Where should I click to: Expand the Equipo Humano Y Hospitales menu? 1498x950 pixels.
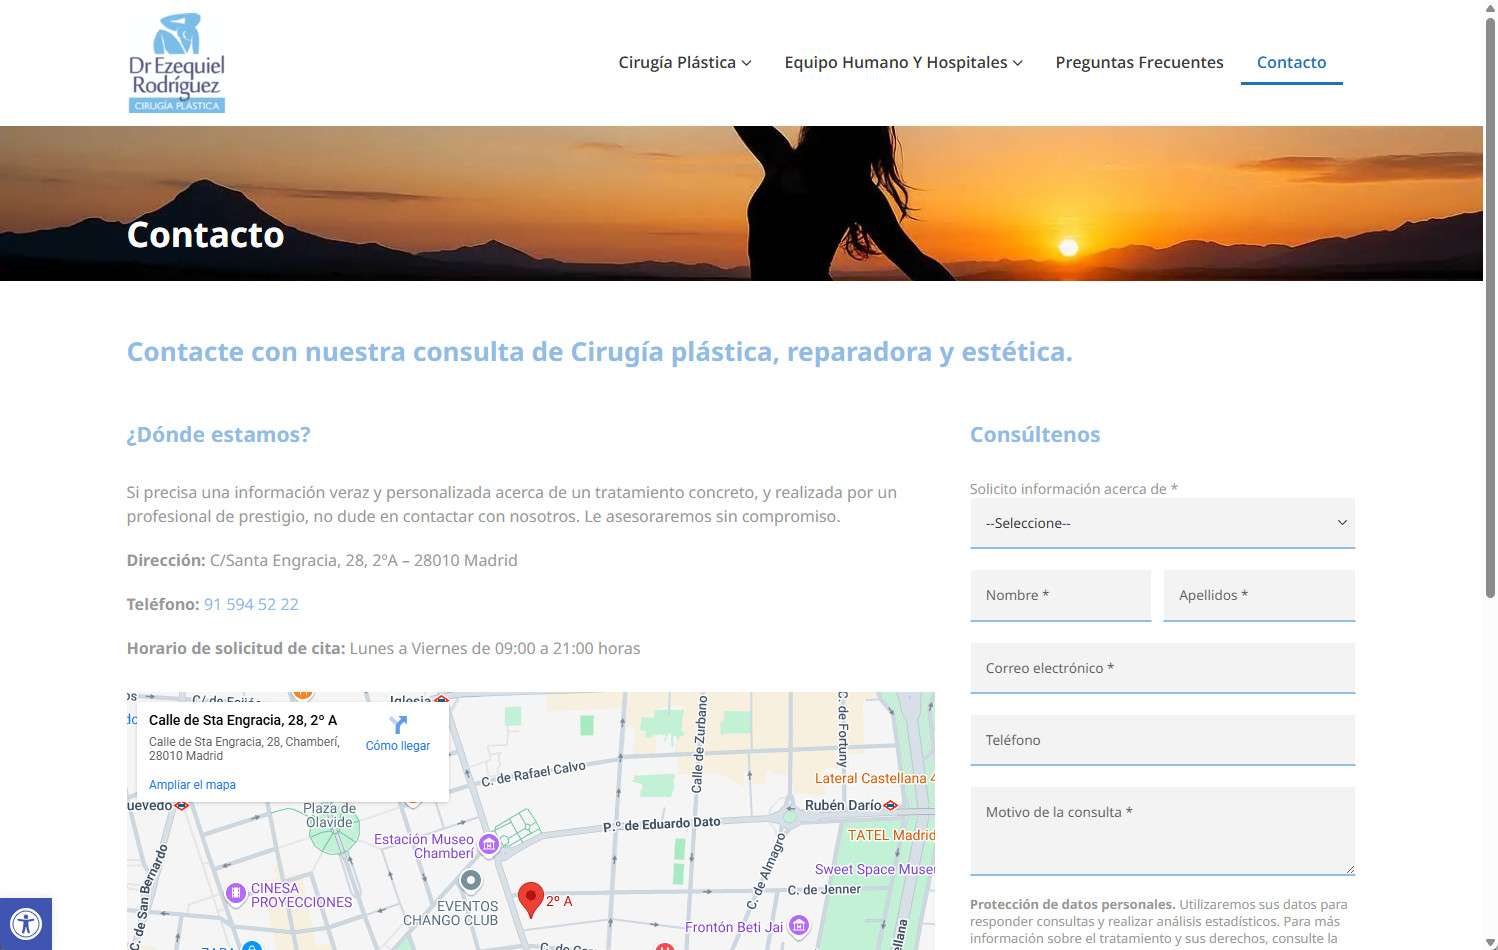pyautogui.click(x=903, y=62)
